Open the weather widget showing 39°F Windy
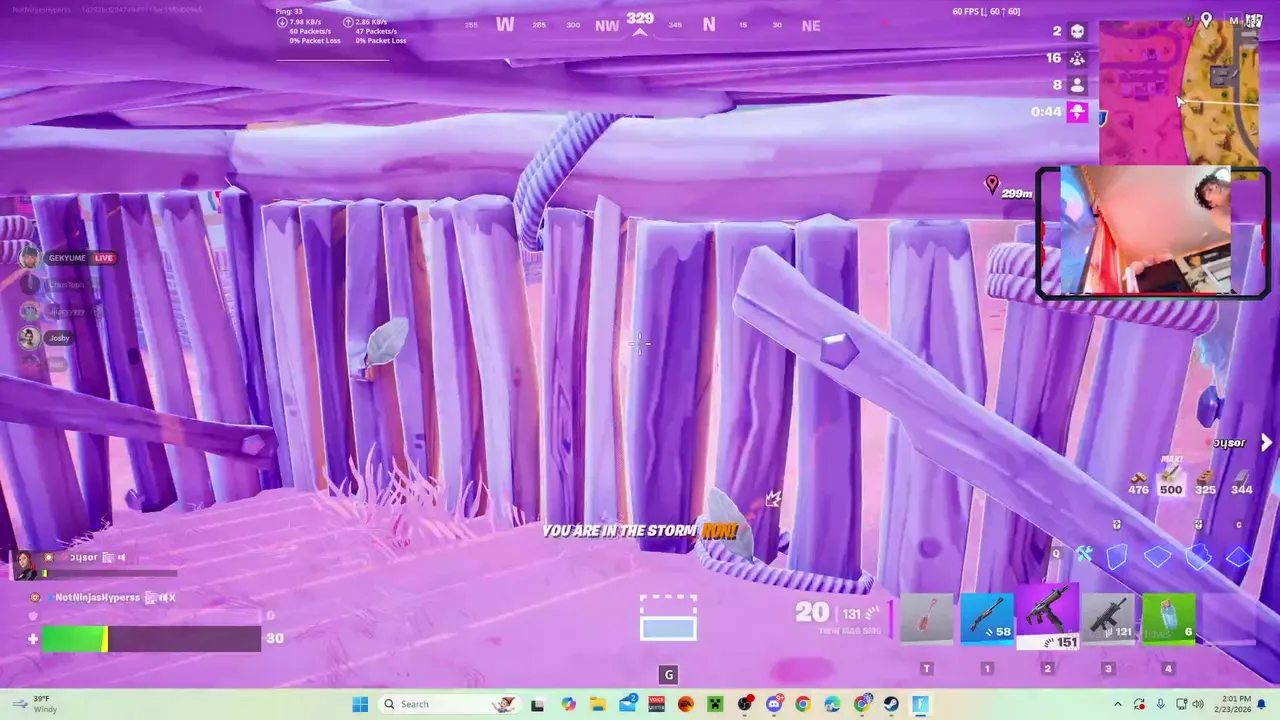This screenshot has height=720, width=1280. pyautogui.click(x=35, y=704)
